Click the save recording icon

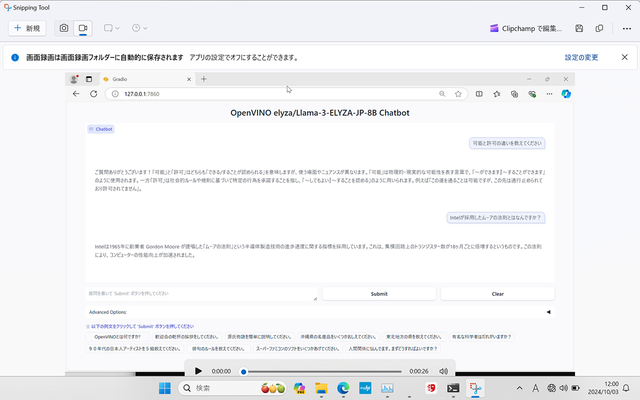pos(579,28)
